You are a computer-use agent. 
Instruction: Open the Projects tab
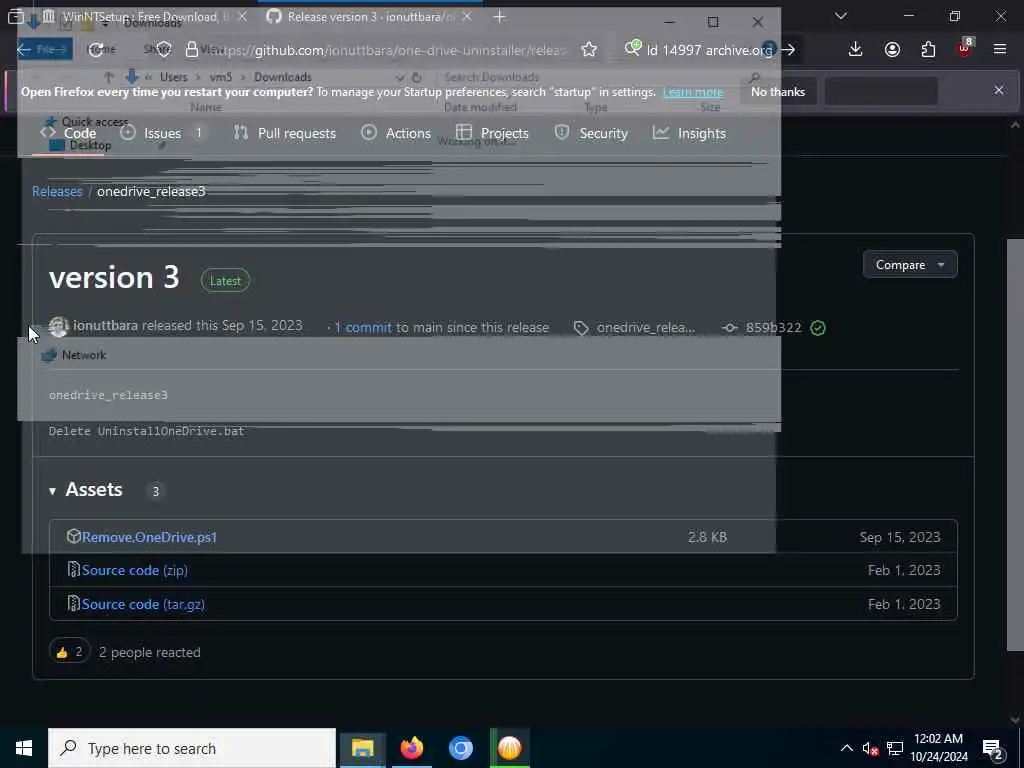point(492,133)
